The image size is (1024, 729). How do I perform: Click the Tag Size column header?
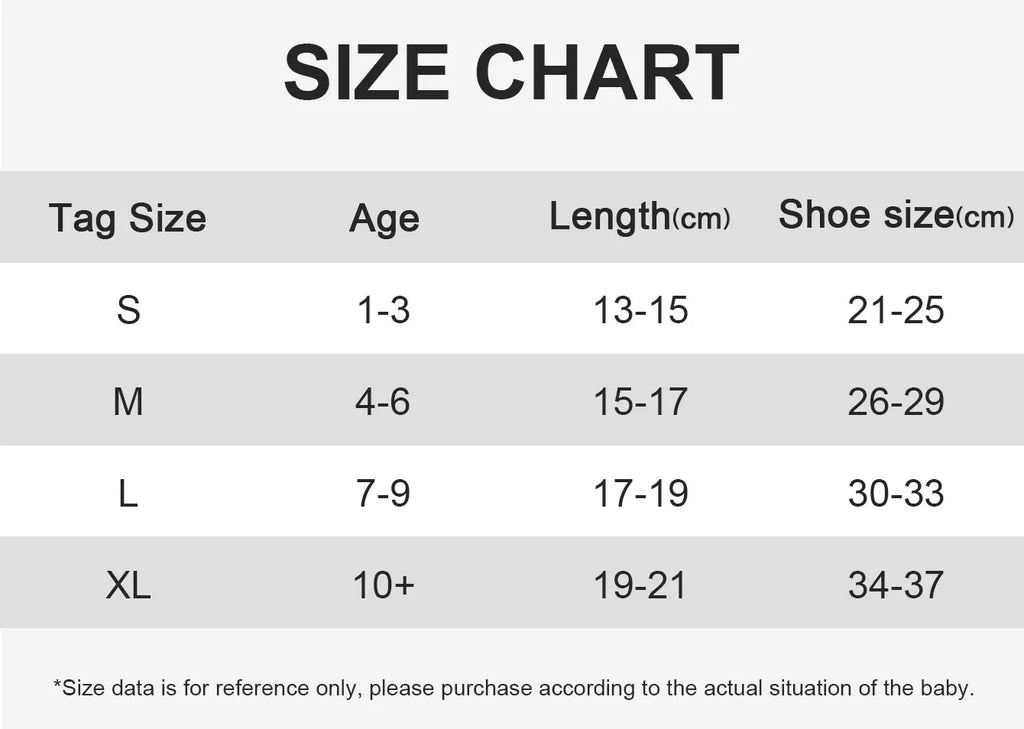click(x=128, y=217)
